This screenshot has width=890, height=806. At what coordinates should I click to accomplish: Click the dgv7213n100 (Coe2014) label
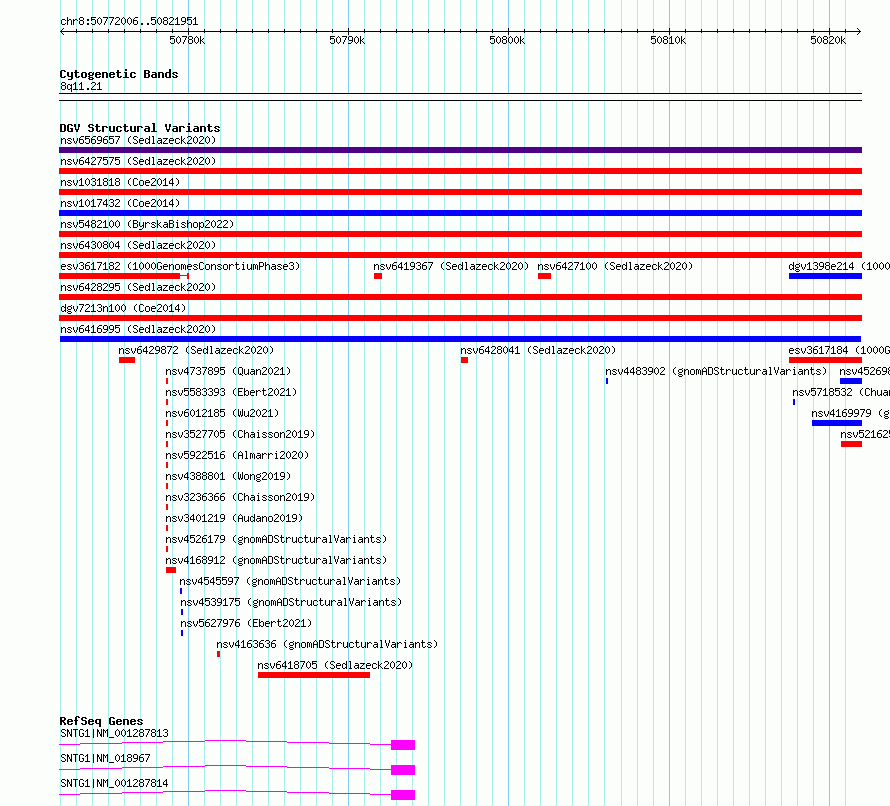(123, 308)
